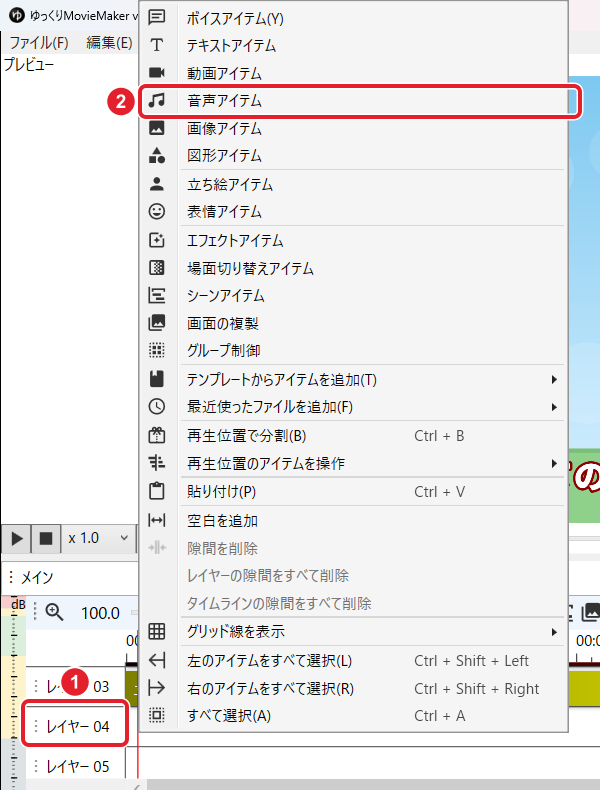This screenshot has width=600, height=790.
Task: Click the template bookmark icon
Action: pyautogui.click(x=157, y=379)
